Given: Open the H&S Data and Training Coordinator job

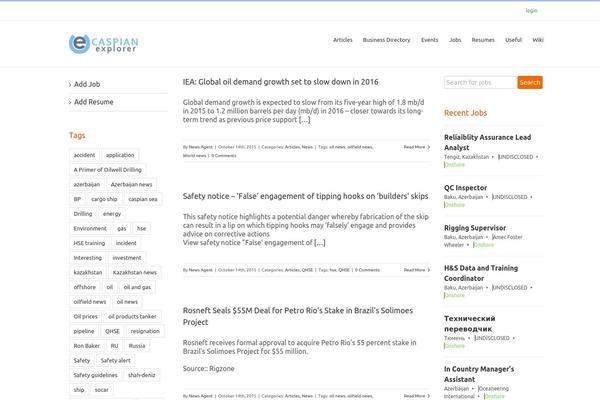Looking at the screenshot, I should (x=481, y=273).
